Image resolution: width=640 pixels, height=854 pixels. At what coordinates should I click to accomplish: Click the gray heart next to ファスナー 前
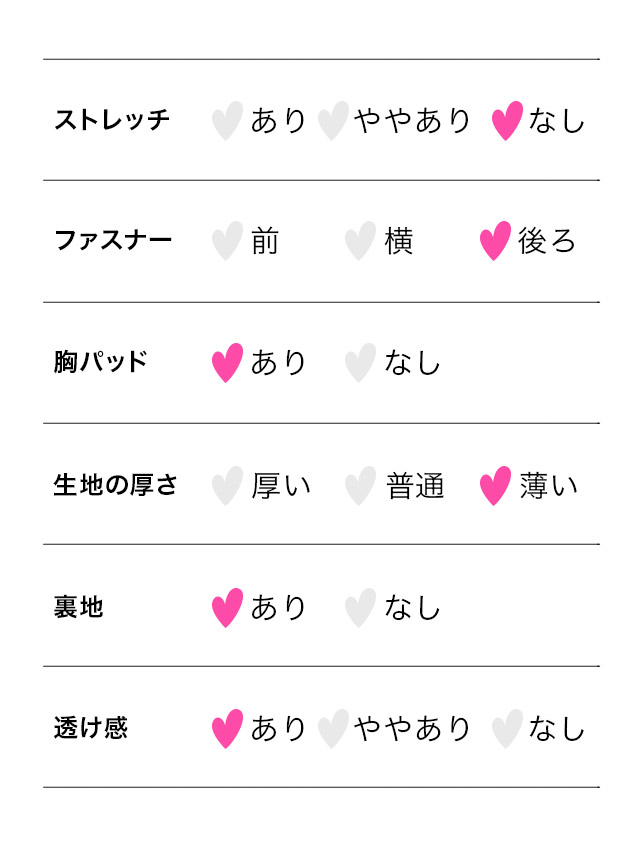tap(227, 241)
